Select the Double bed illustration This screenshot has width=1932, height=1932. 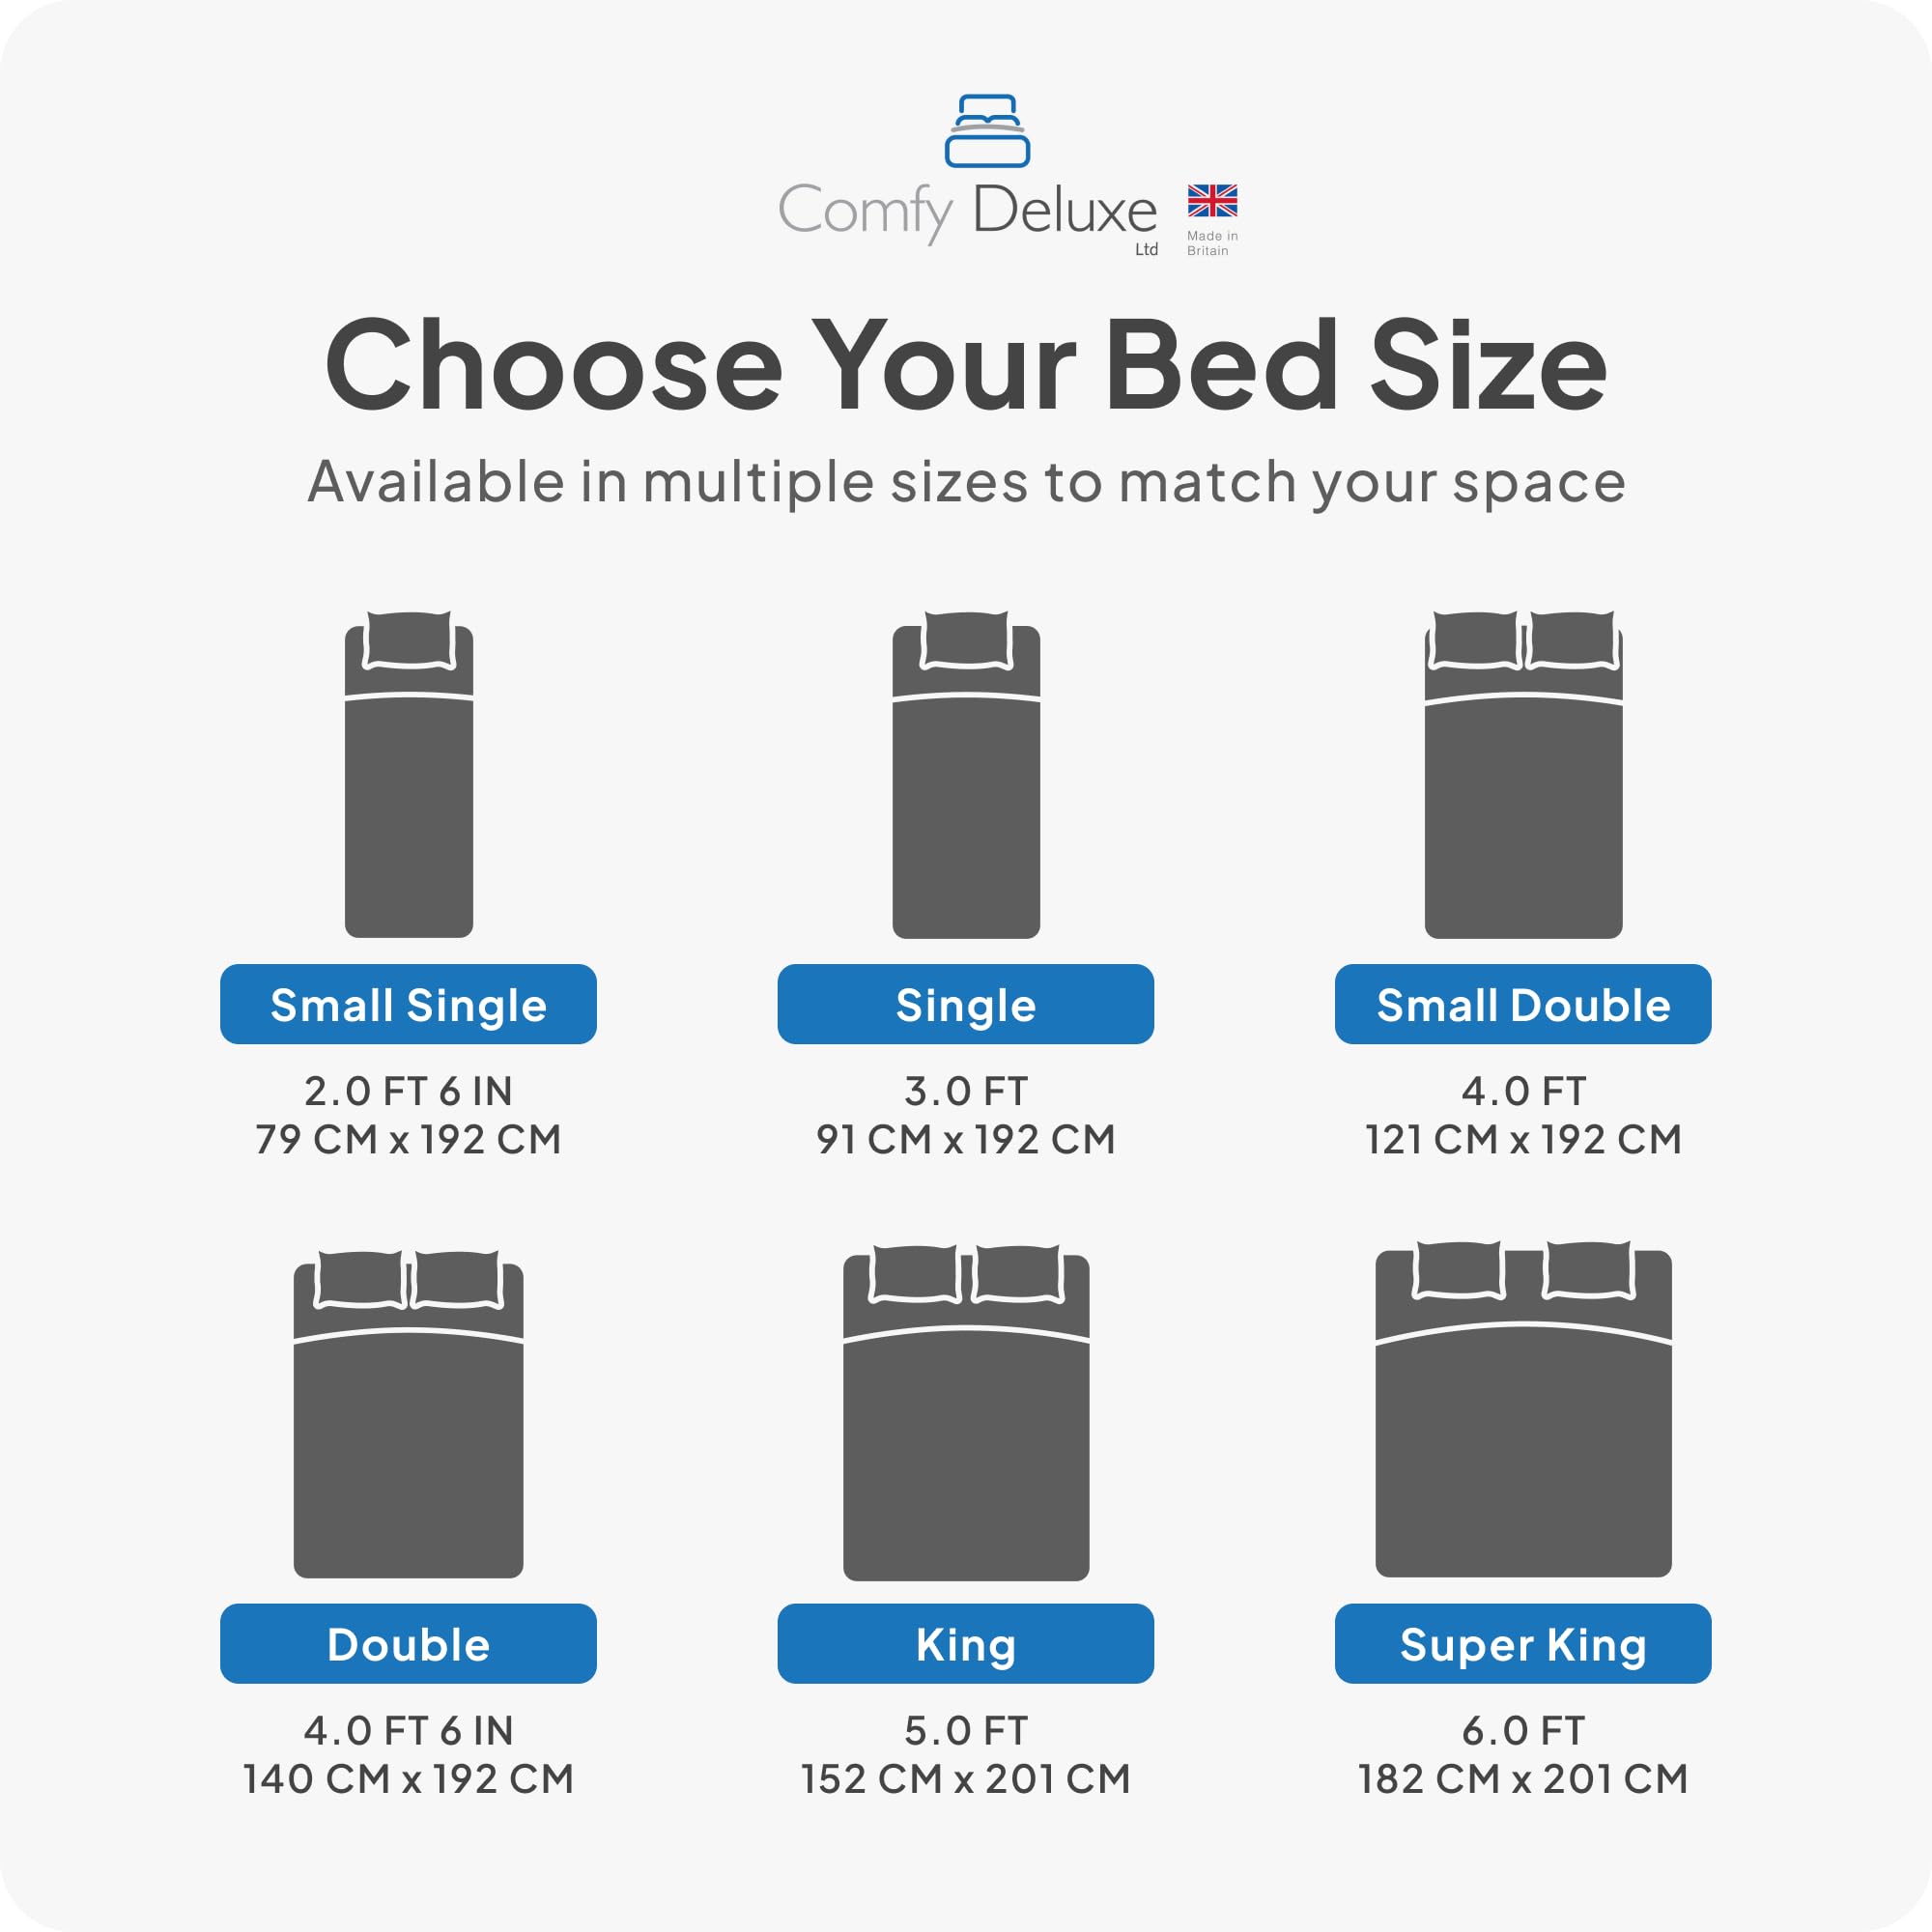pyautogui.click(x=408, y=1413)
